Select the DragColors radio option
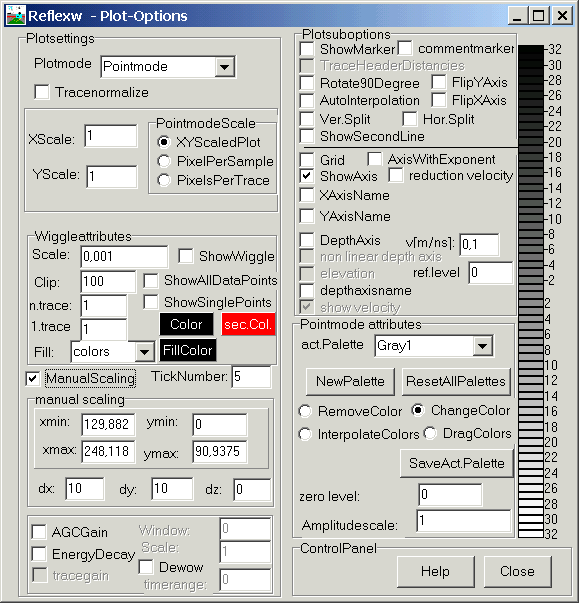The height and width of the screenshot is (603, 579). click(x=430, y=433)
